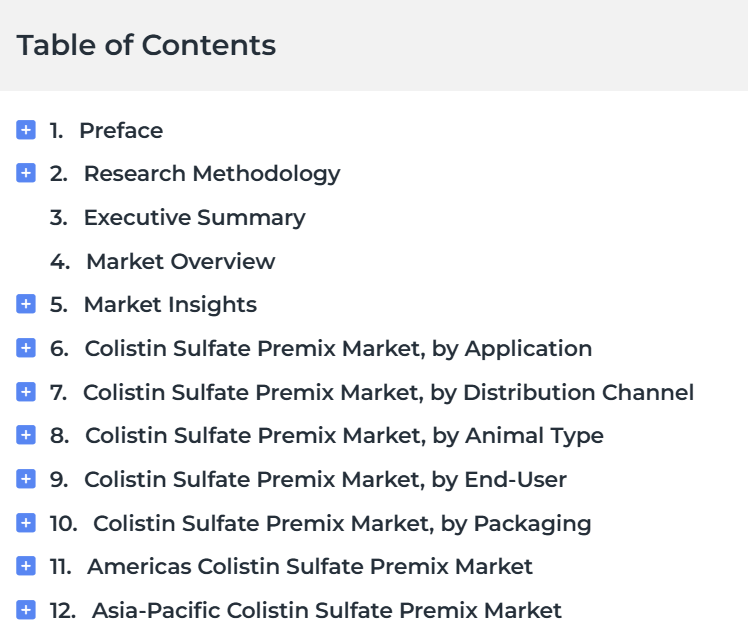Click plus icon beside by Packaging section
Screen dimensions: 748x622
[x=26, y=523]
